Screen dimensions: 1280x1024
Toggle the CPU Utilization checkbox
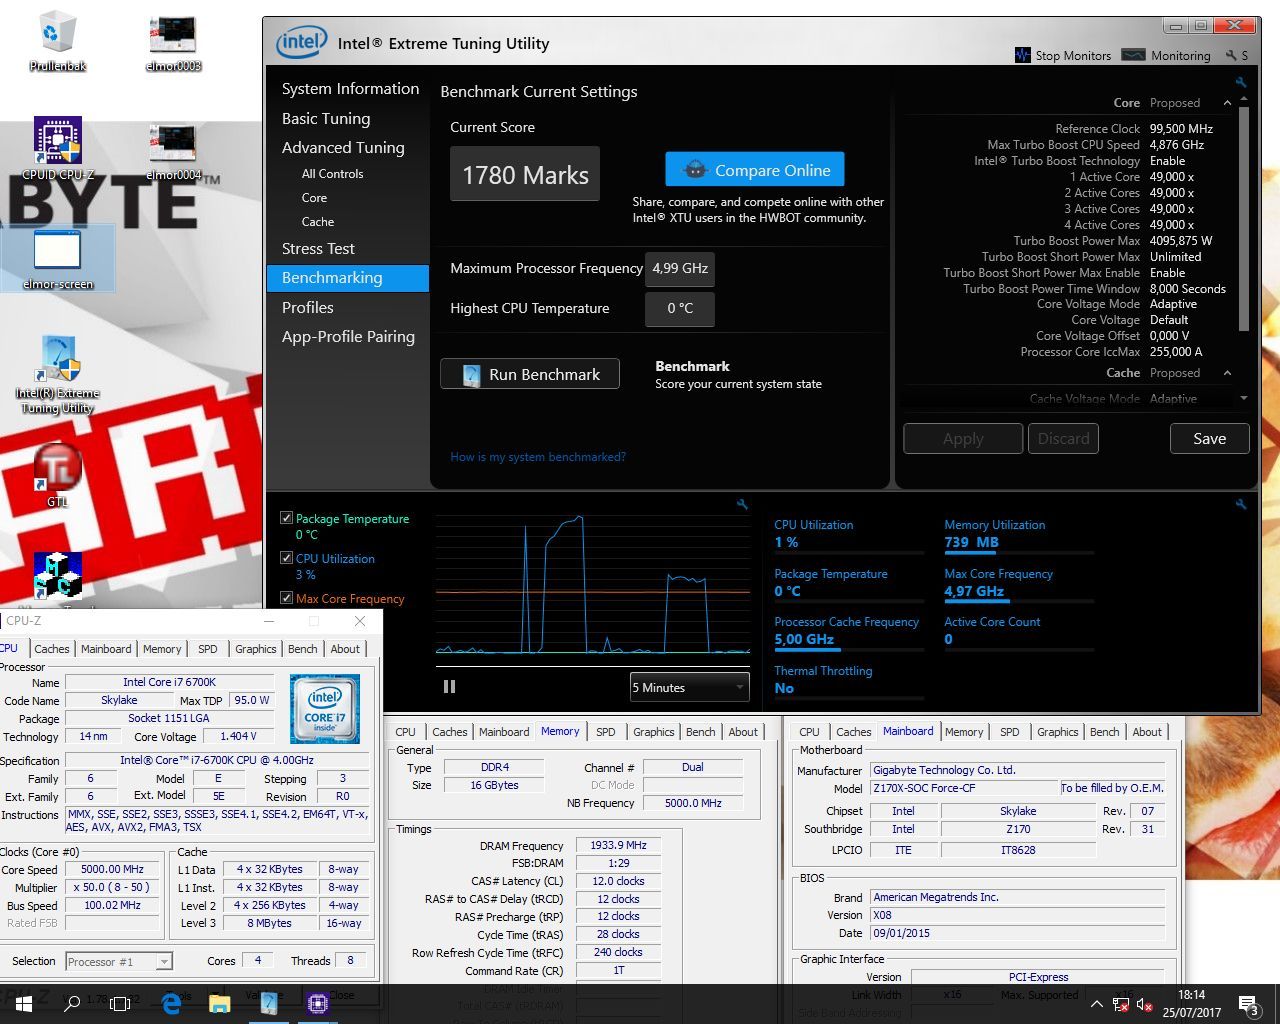coord(287,558)
